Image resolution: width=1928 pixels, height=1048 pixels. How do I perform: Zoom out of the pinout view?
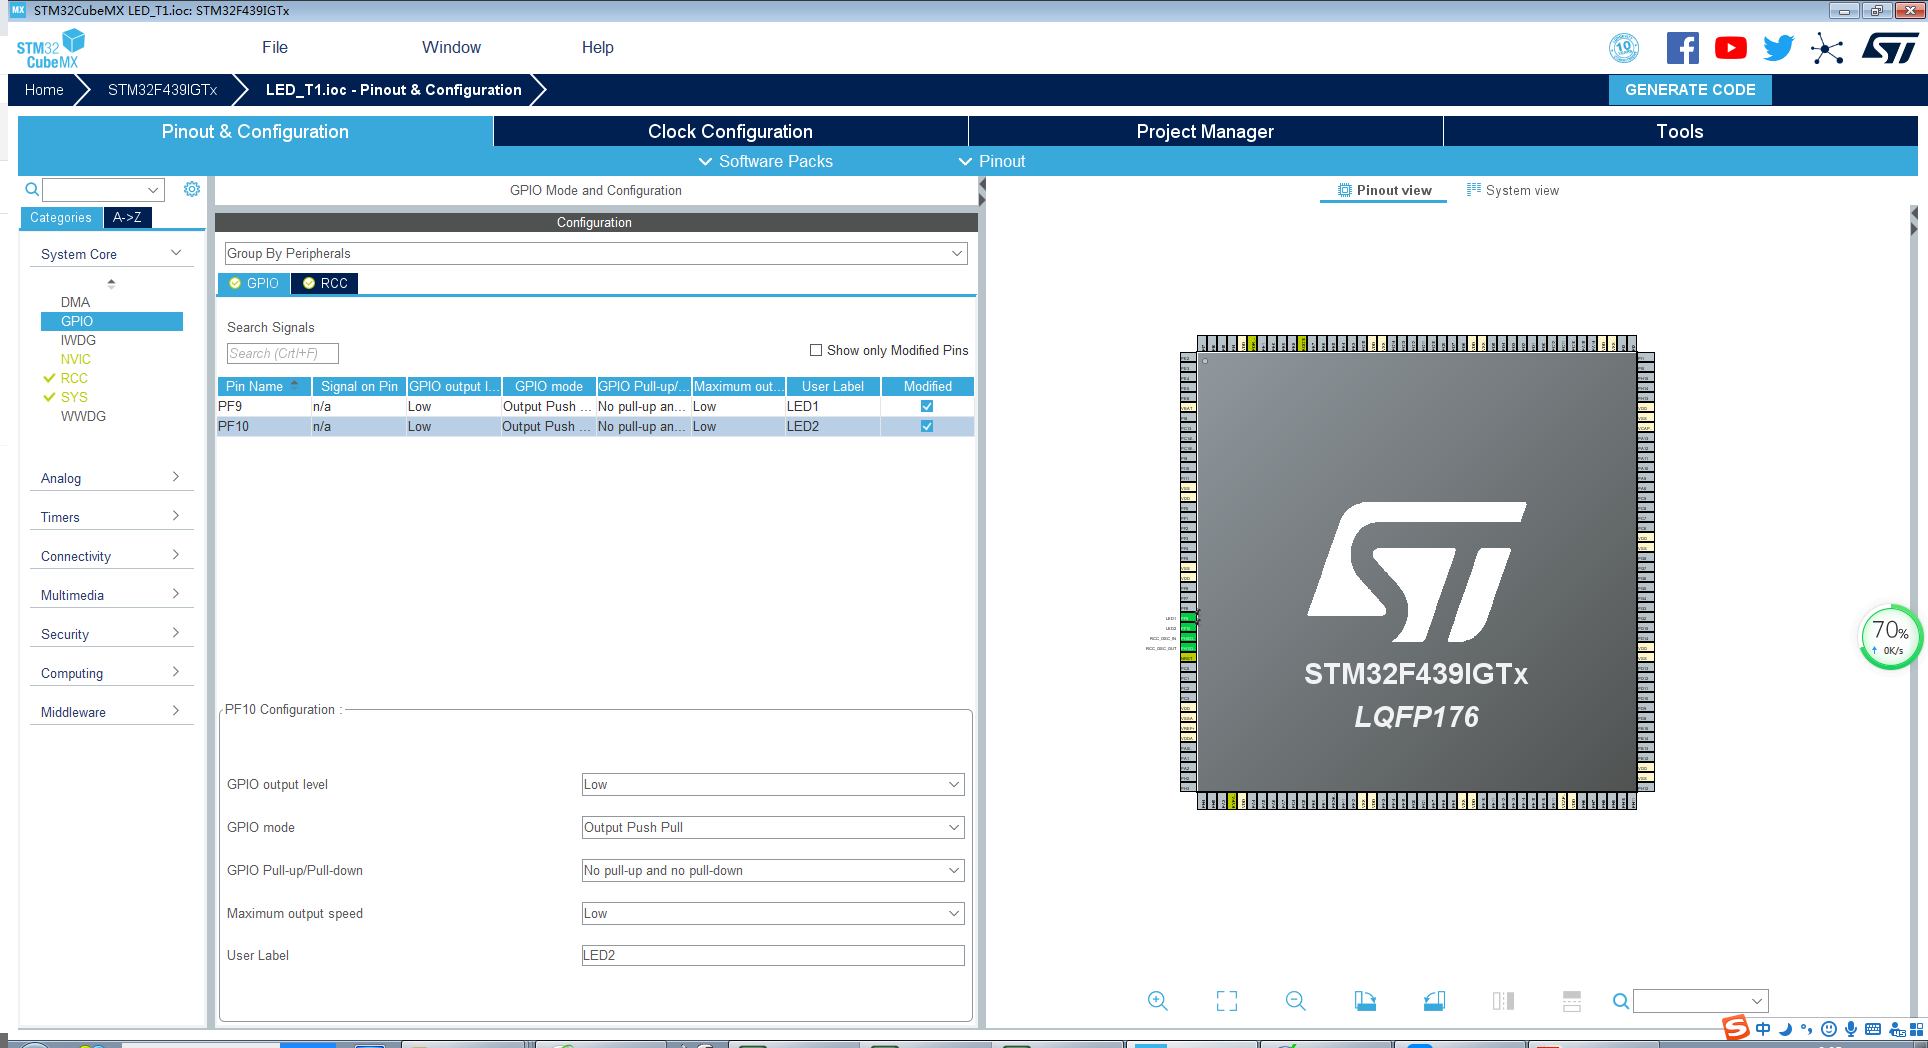1295,1000
